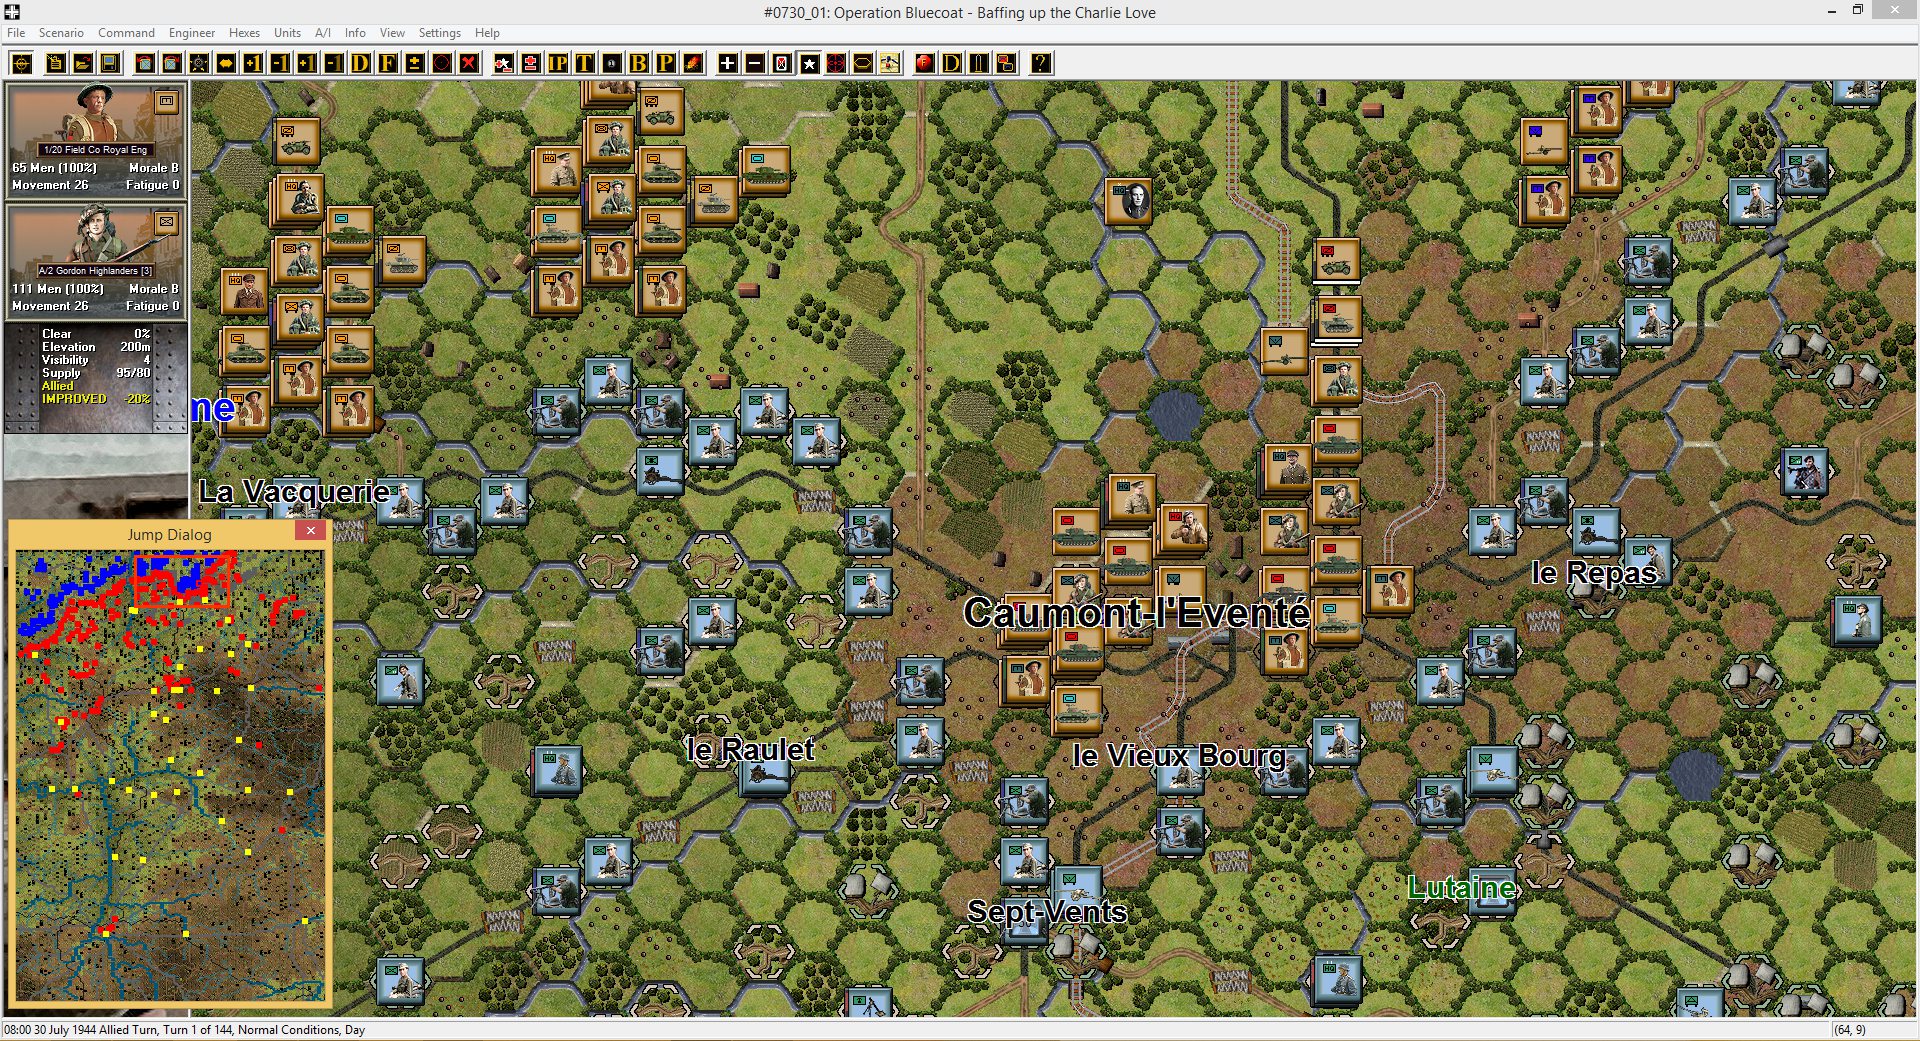Click the Caumont-l'Eventé town label
This screenshot has height=1041, width=1920.
pos(1136,612)
